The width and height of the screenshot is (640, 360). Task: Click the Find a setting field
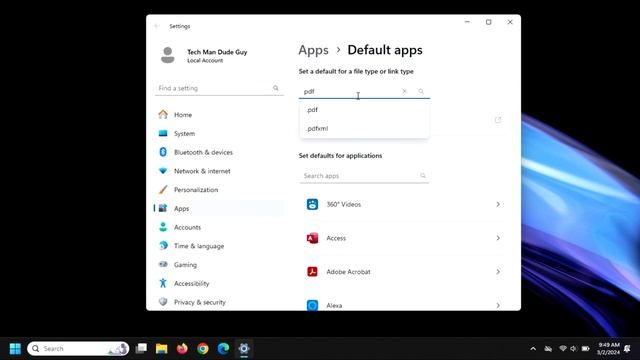click(x=219, y=88)
